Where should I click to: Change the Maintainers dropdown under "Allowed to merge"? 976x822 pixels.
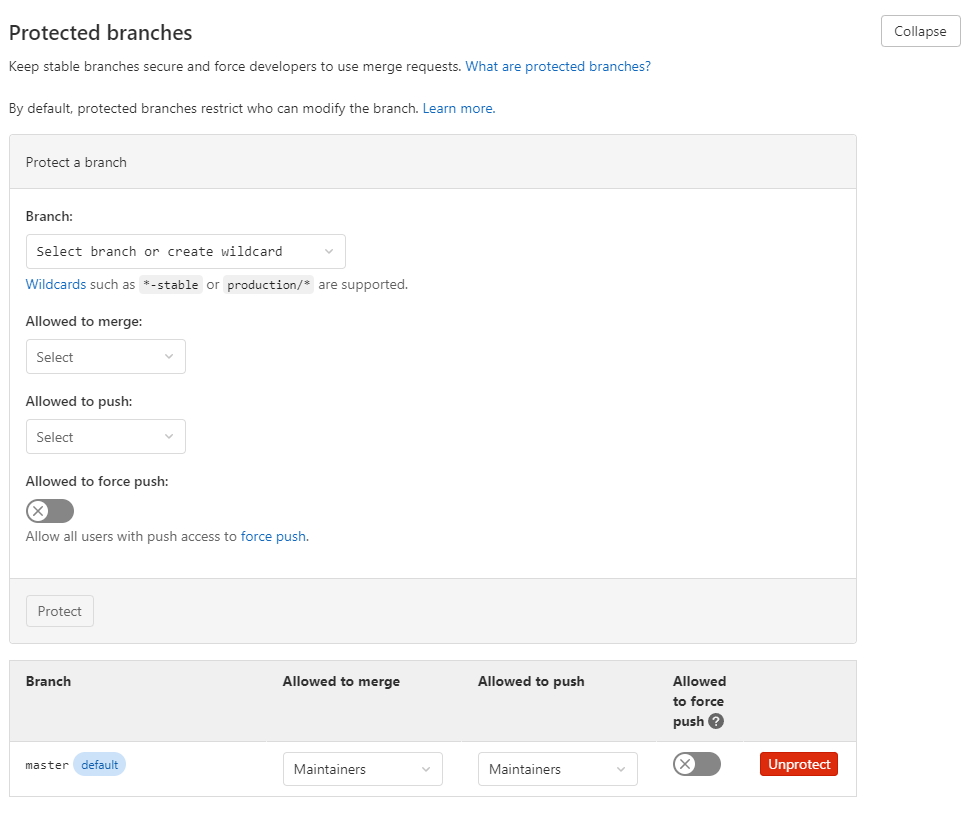(362, 768)
